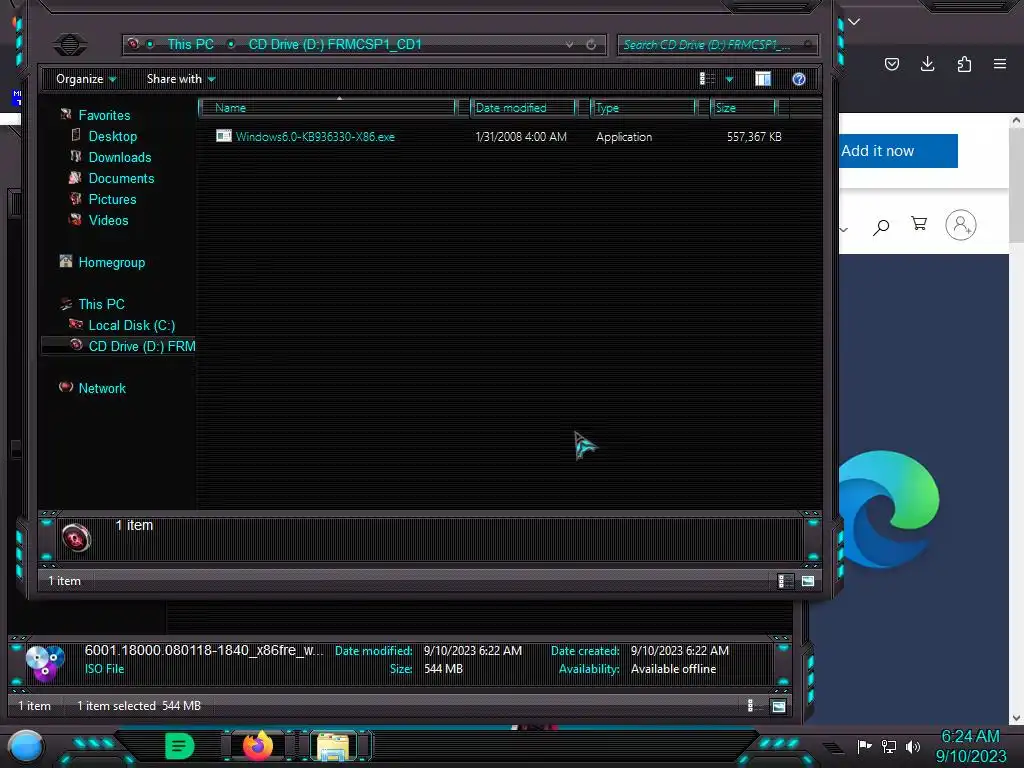This screenshot has width=1024, height=768.
Task: Click the Desktop sidebar icon
Action: point(76,135)
